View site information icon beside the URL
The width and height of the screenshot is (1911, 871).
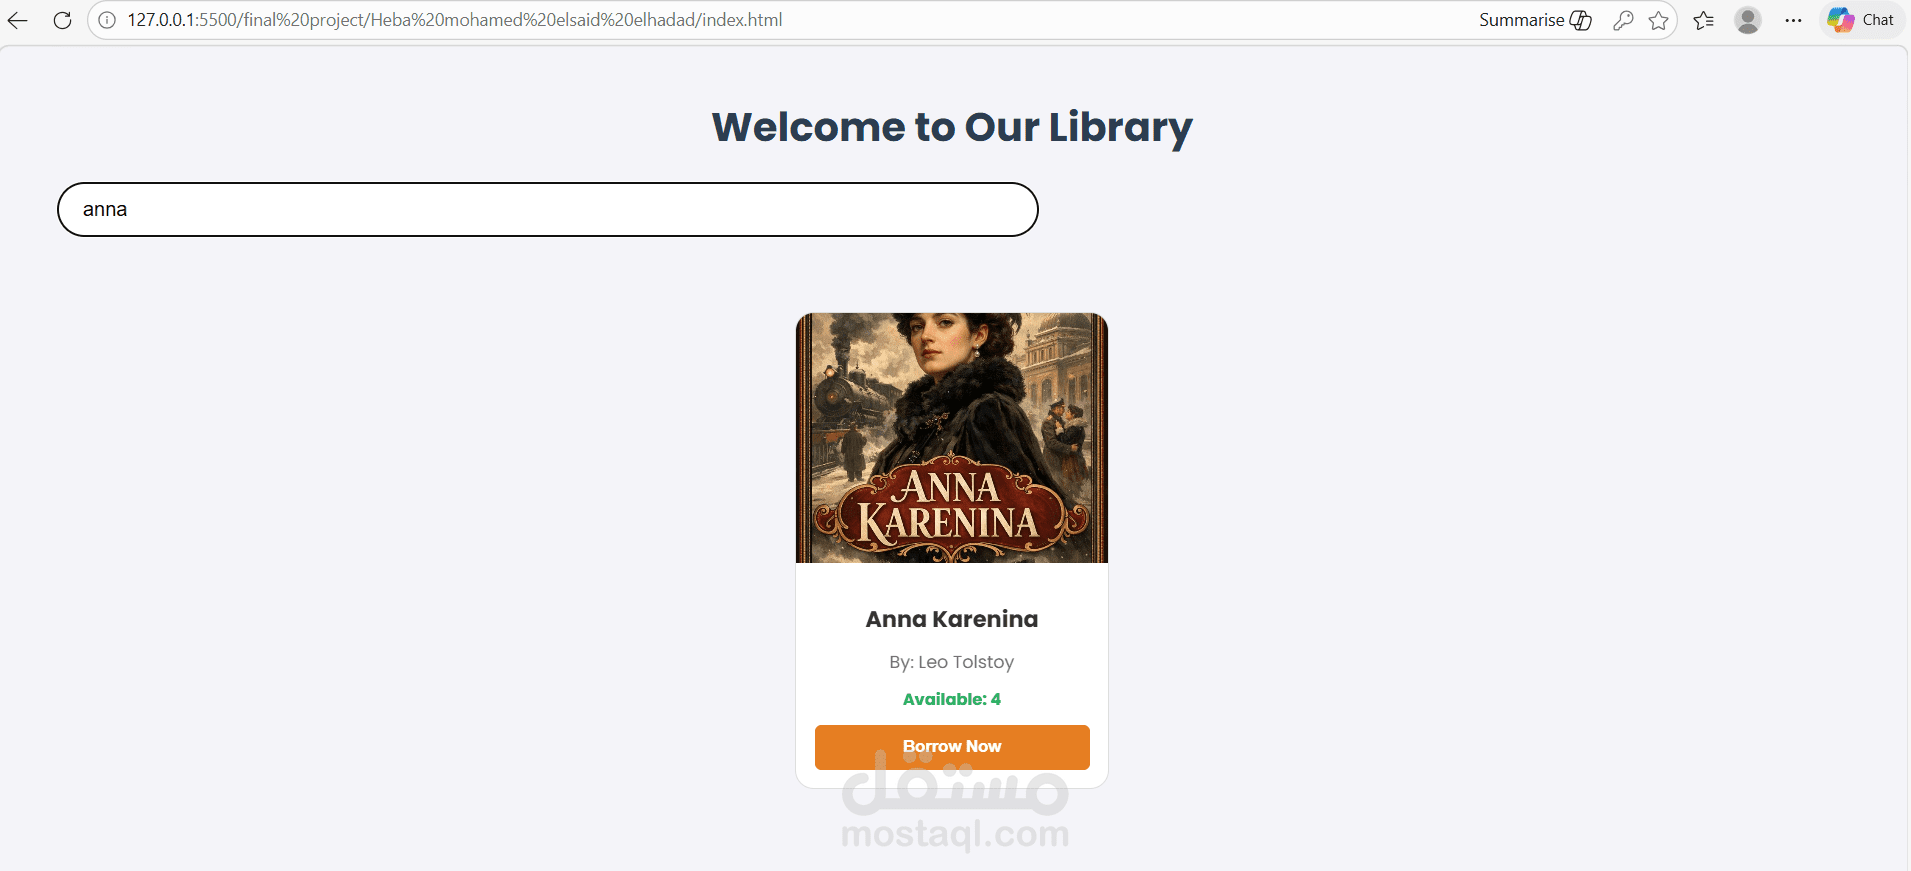(107, 20)
